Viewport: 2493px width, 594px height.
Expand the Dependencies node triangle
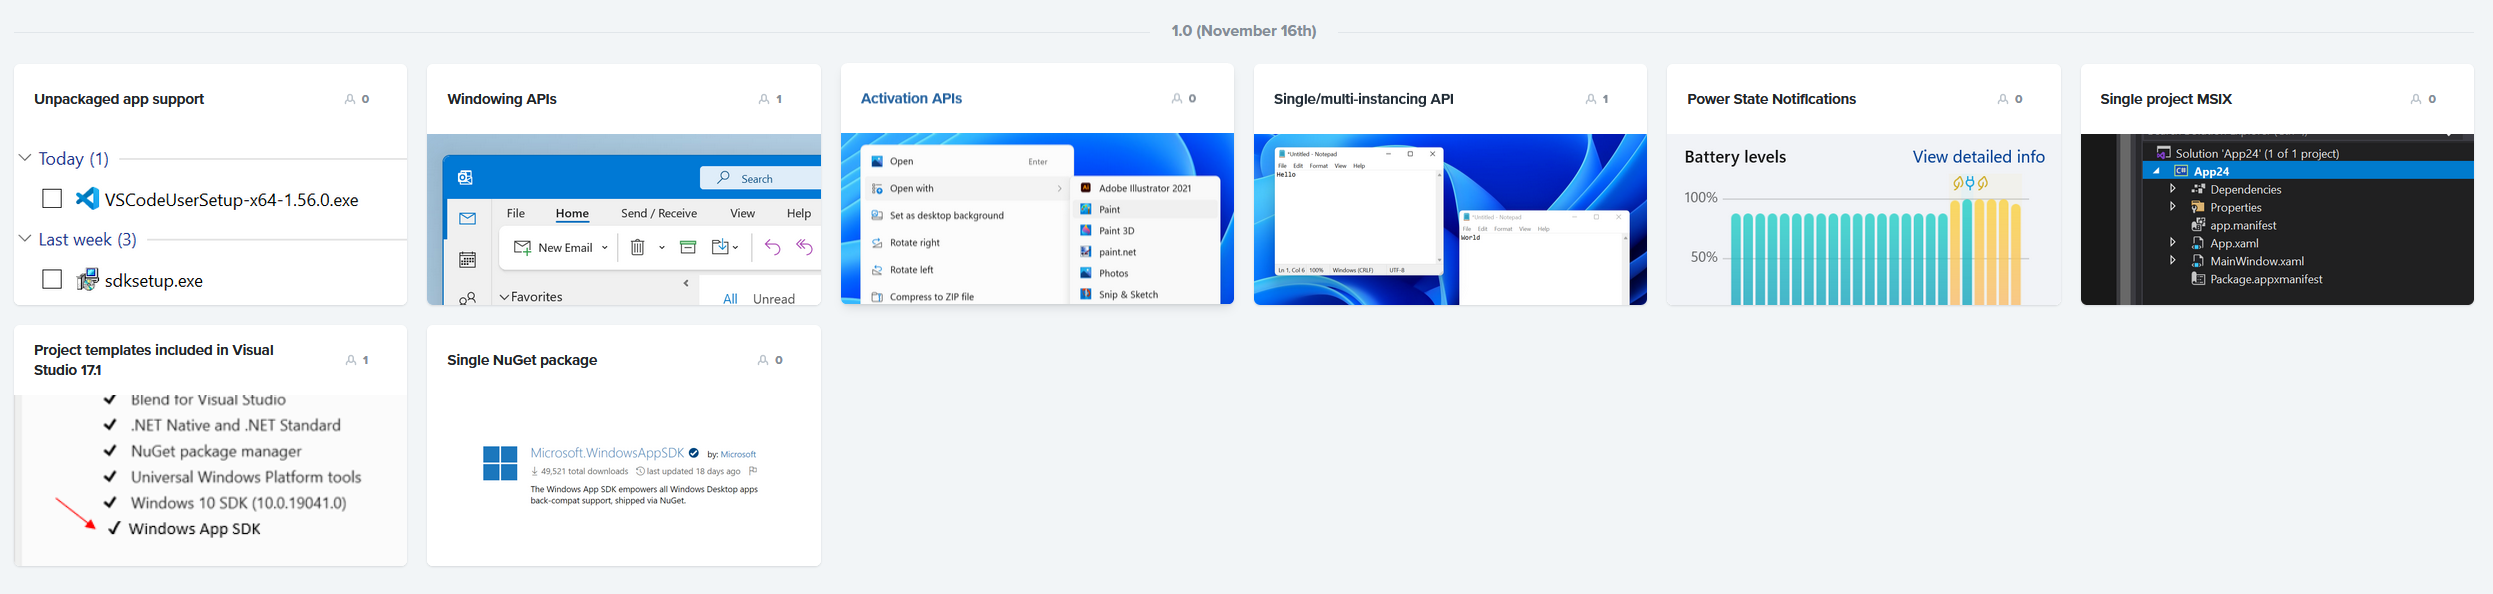[2172, 188]
